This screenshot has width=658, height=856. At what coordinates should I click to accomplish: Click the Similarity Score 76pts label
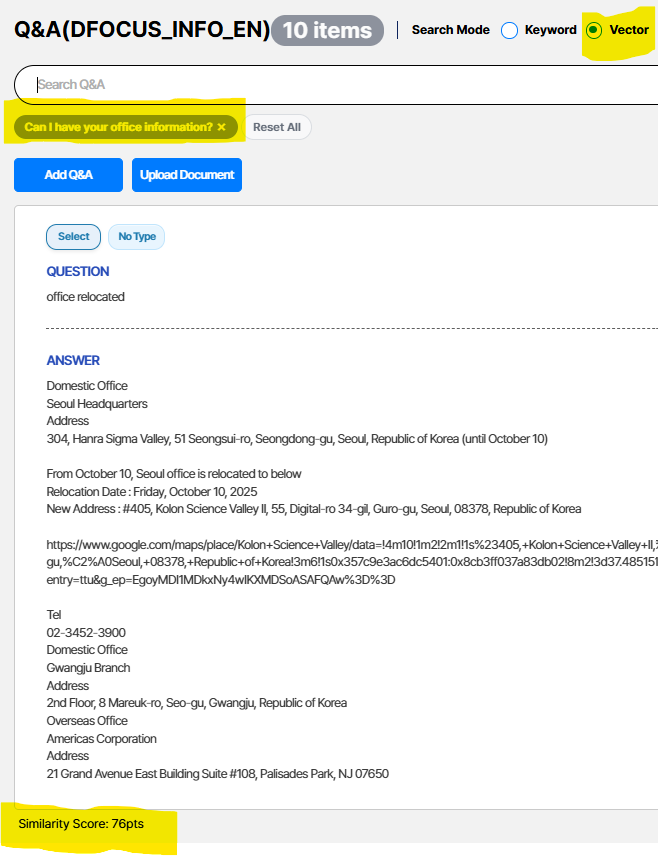tap(89, 823)
